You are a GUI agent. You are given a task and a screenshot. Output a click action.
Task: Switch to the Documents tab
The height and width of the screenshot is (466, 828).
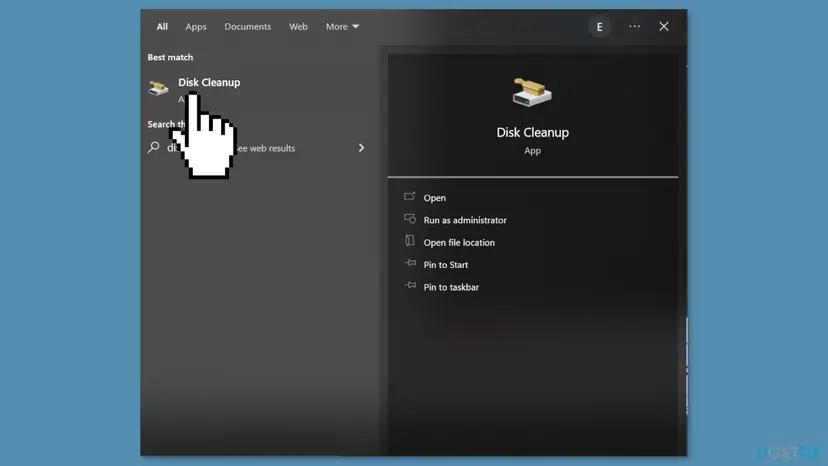click(248, 26)
